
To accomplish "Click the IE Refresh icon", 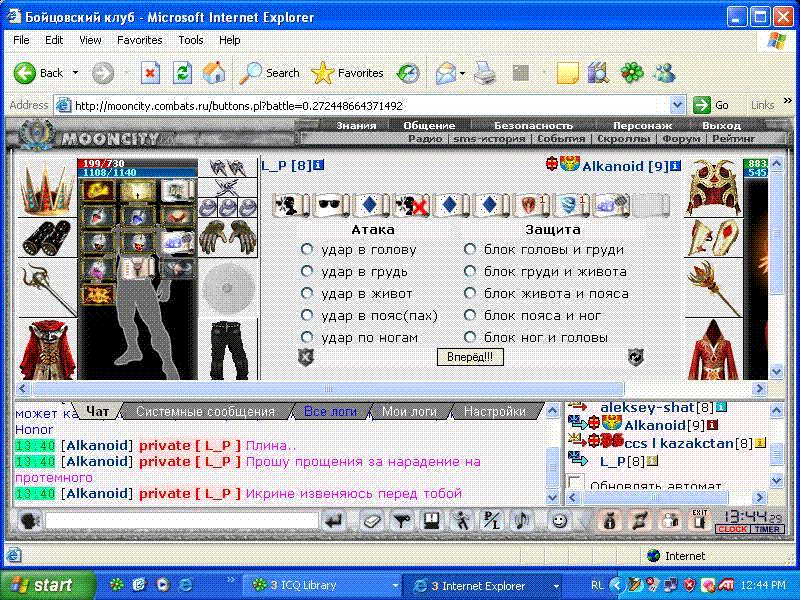I will [x=182, y=73].
